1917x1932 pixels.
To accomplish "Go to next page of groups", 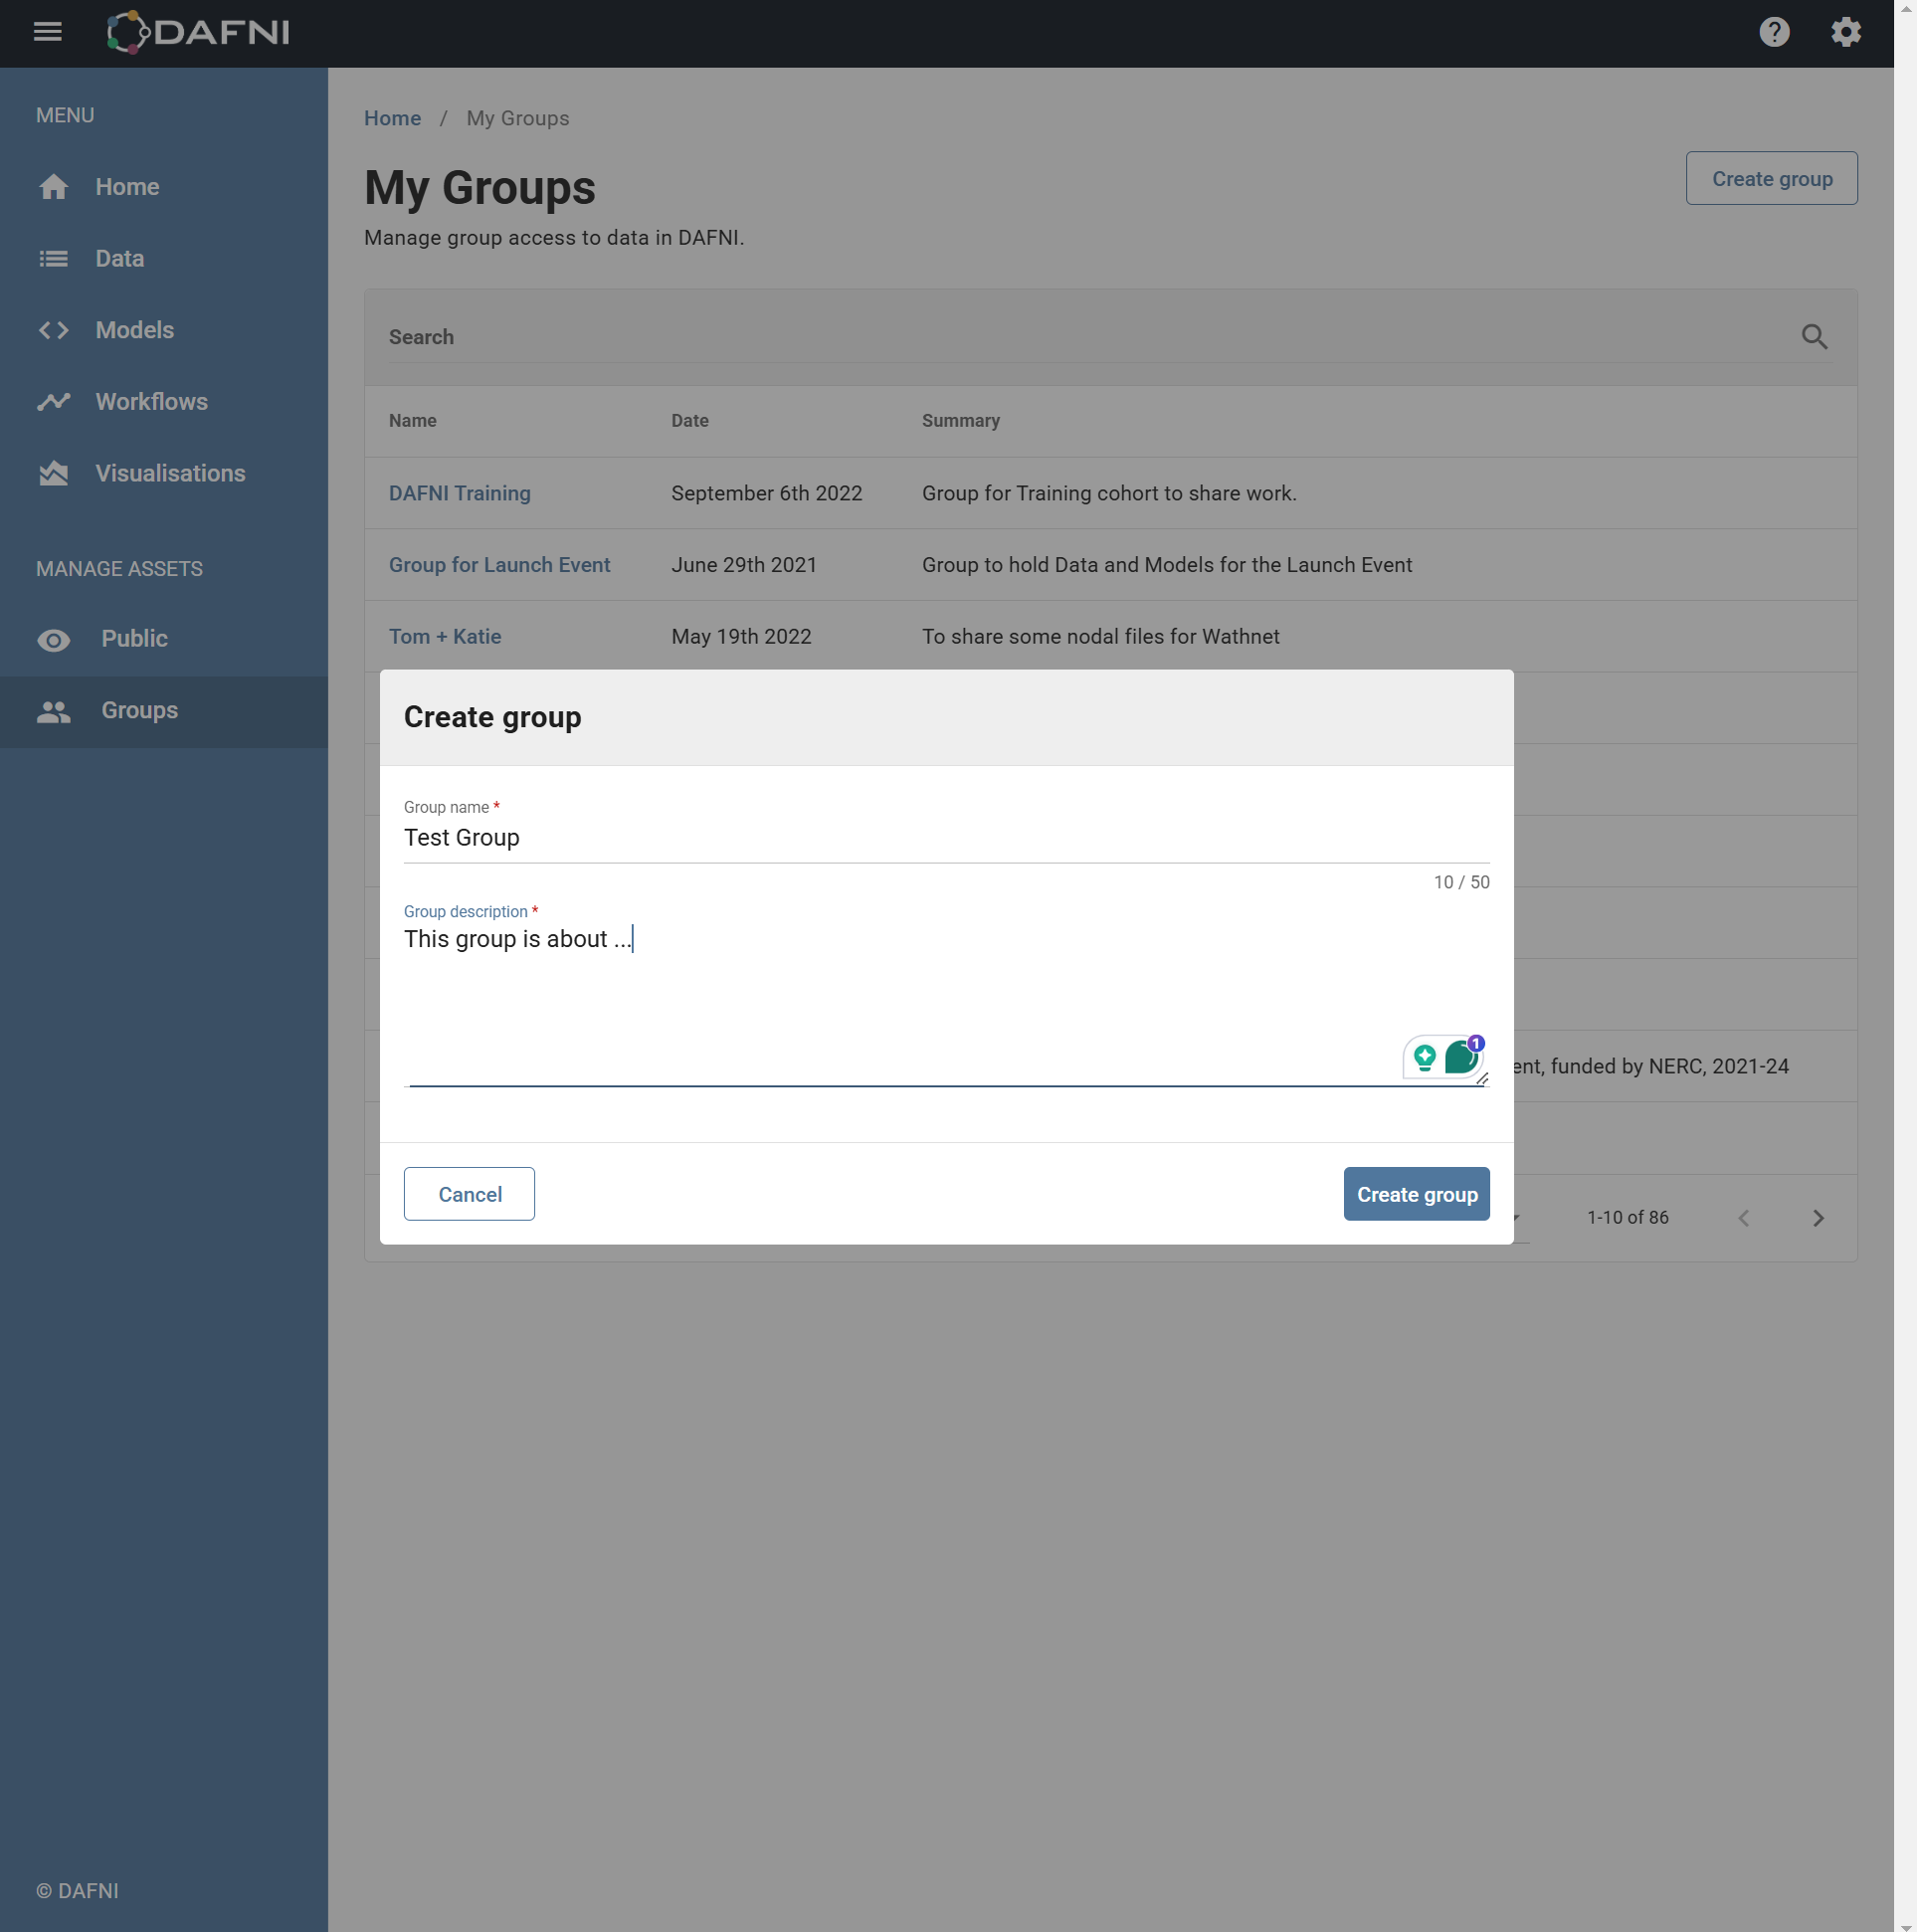I will (1817, 1217).
